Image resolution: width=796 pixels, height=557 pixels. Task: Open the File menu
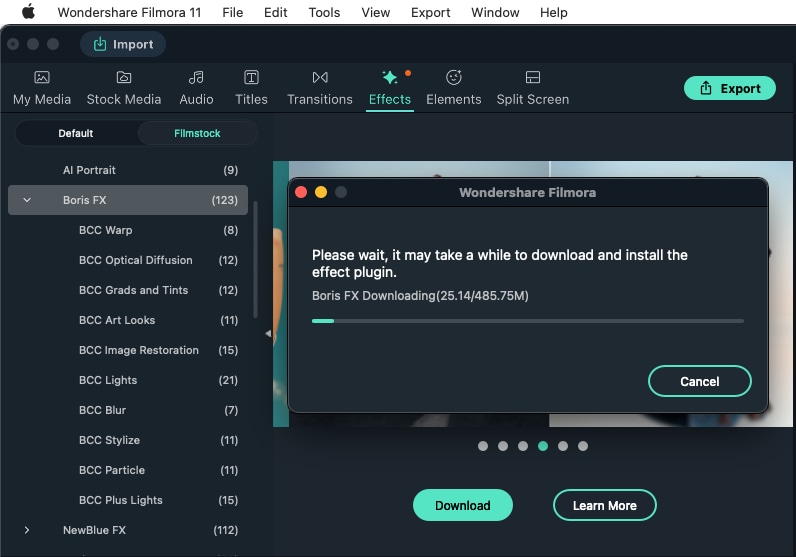233,12
